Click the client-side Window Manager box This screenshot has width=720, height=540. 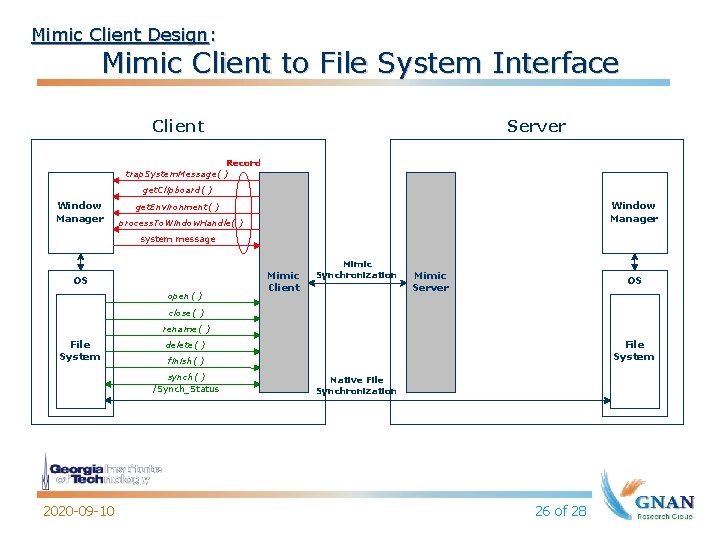click(x=81, y=213)
